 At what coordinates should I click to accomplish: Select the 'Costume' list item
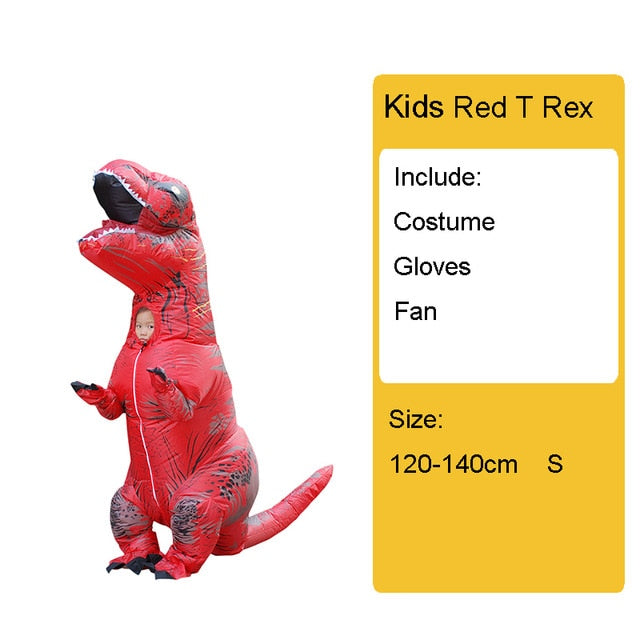(444, 222)
